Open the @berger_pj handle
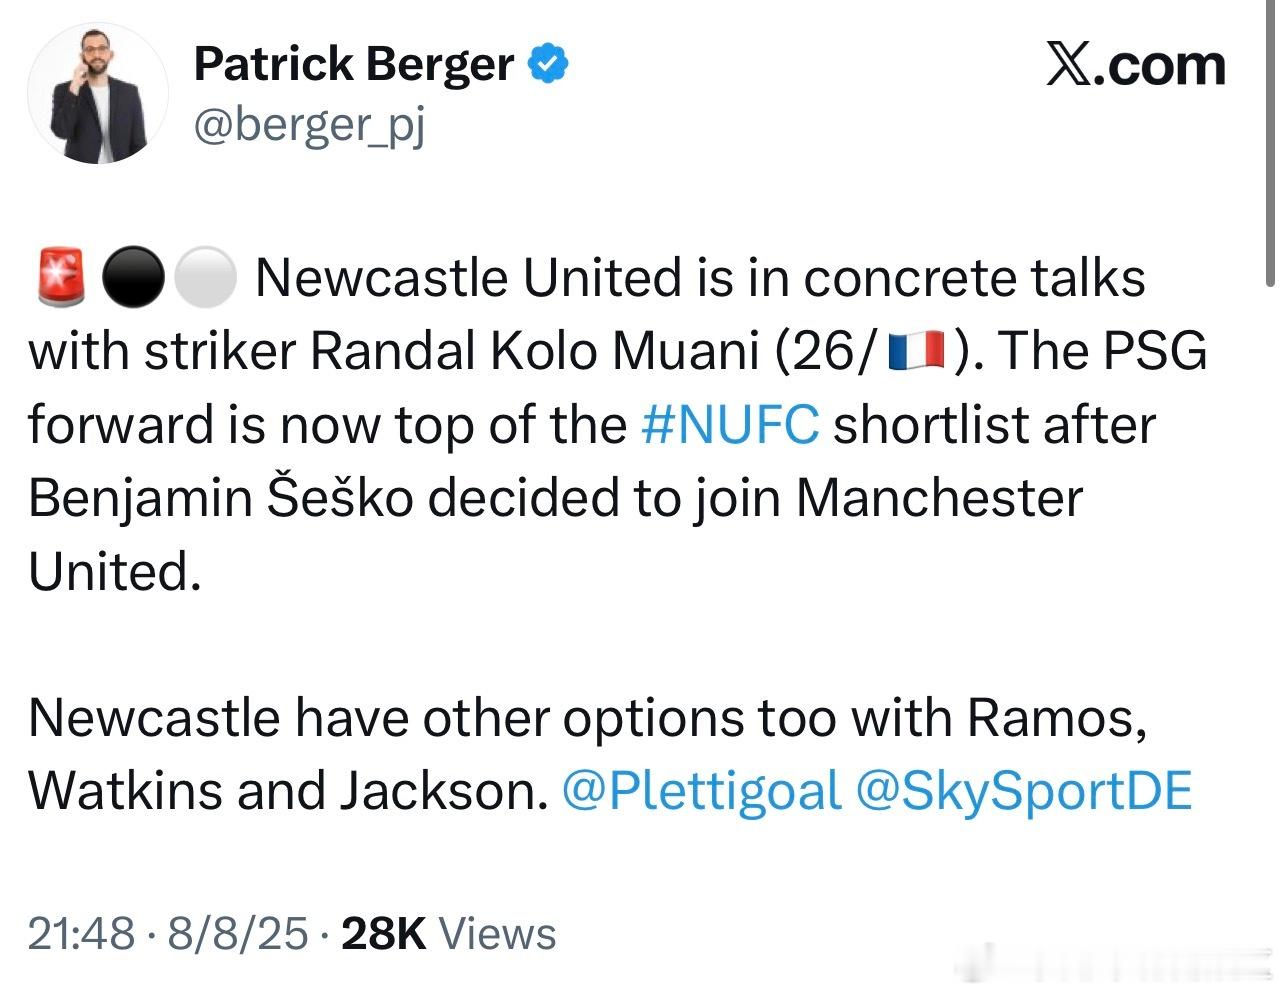This screenshot has height=995, width=1284. (x=309, y=128)
